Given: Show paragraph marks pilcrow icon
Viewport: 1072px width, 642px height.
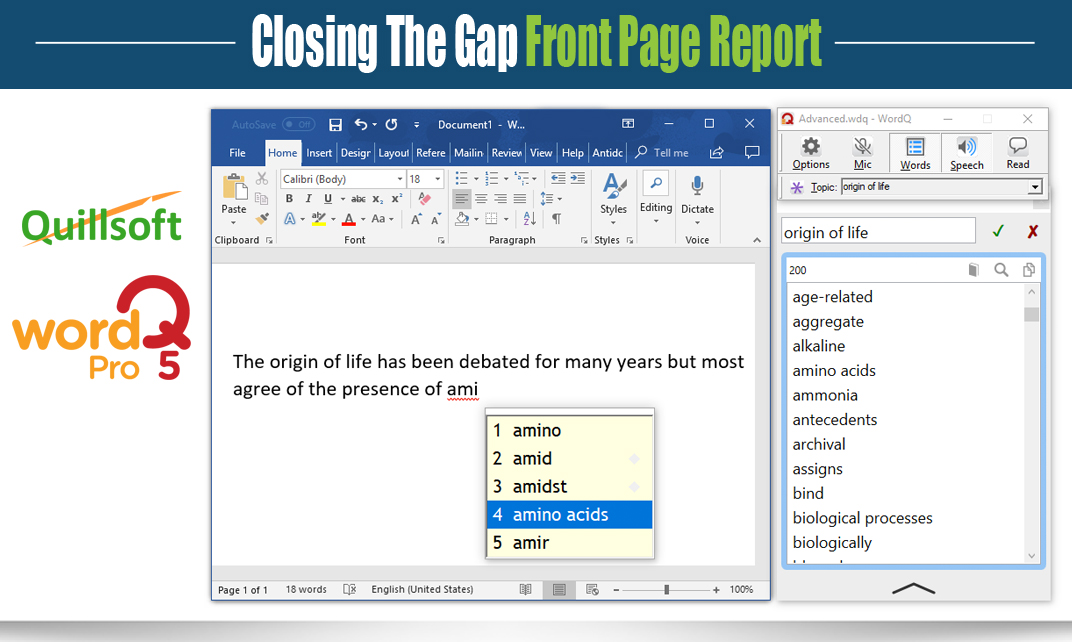Looking at the screenshot, I should tap(557, 219).
